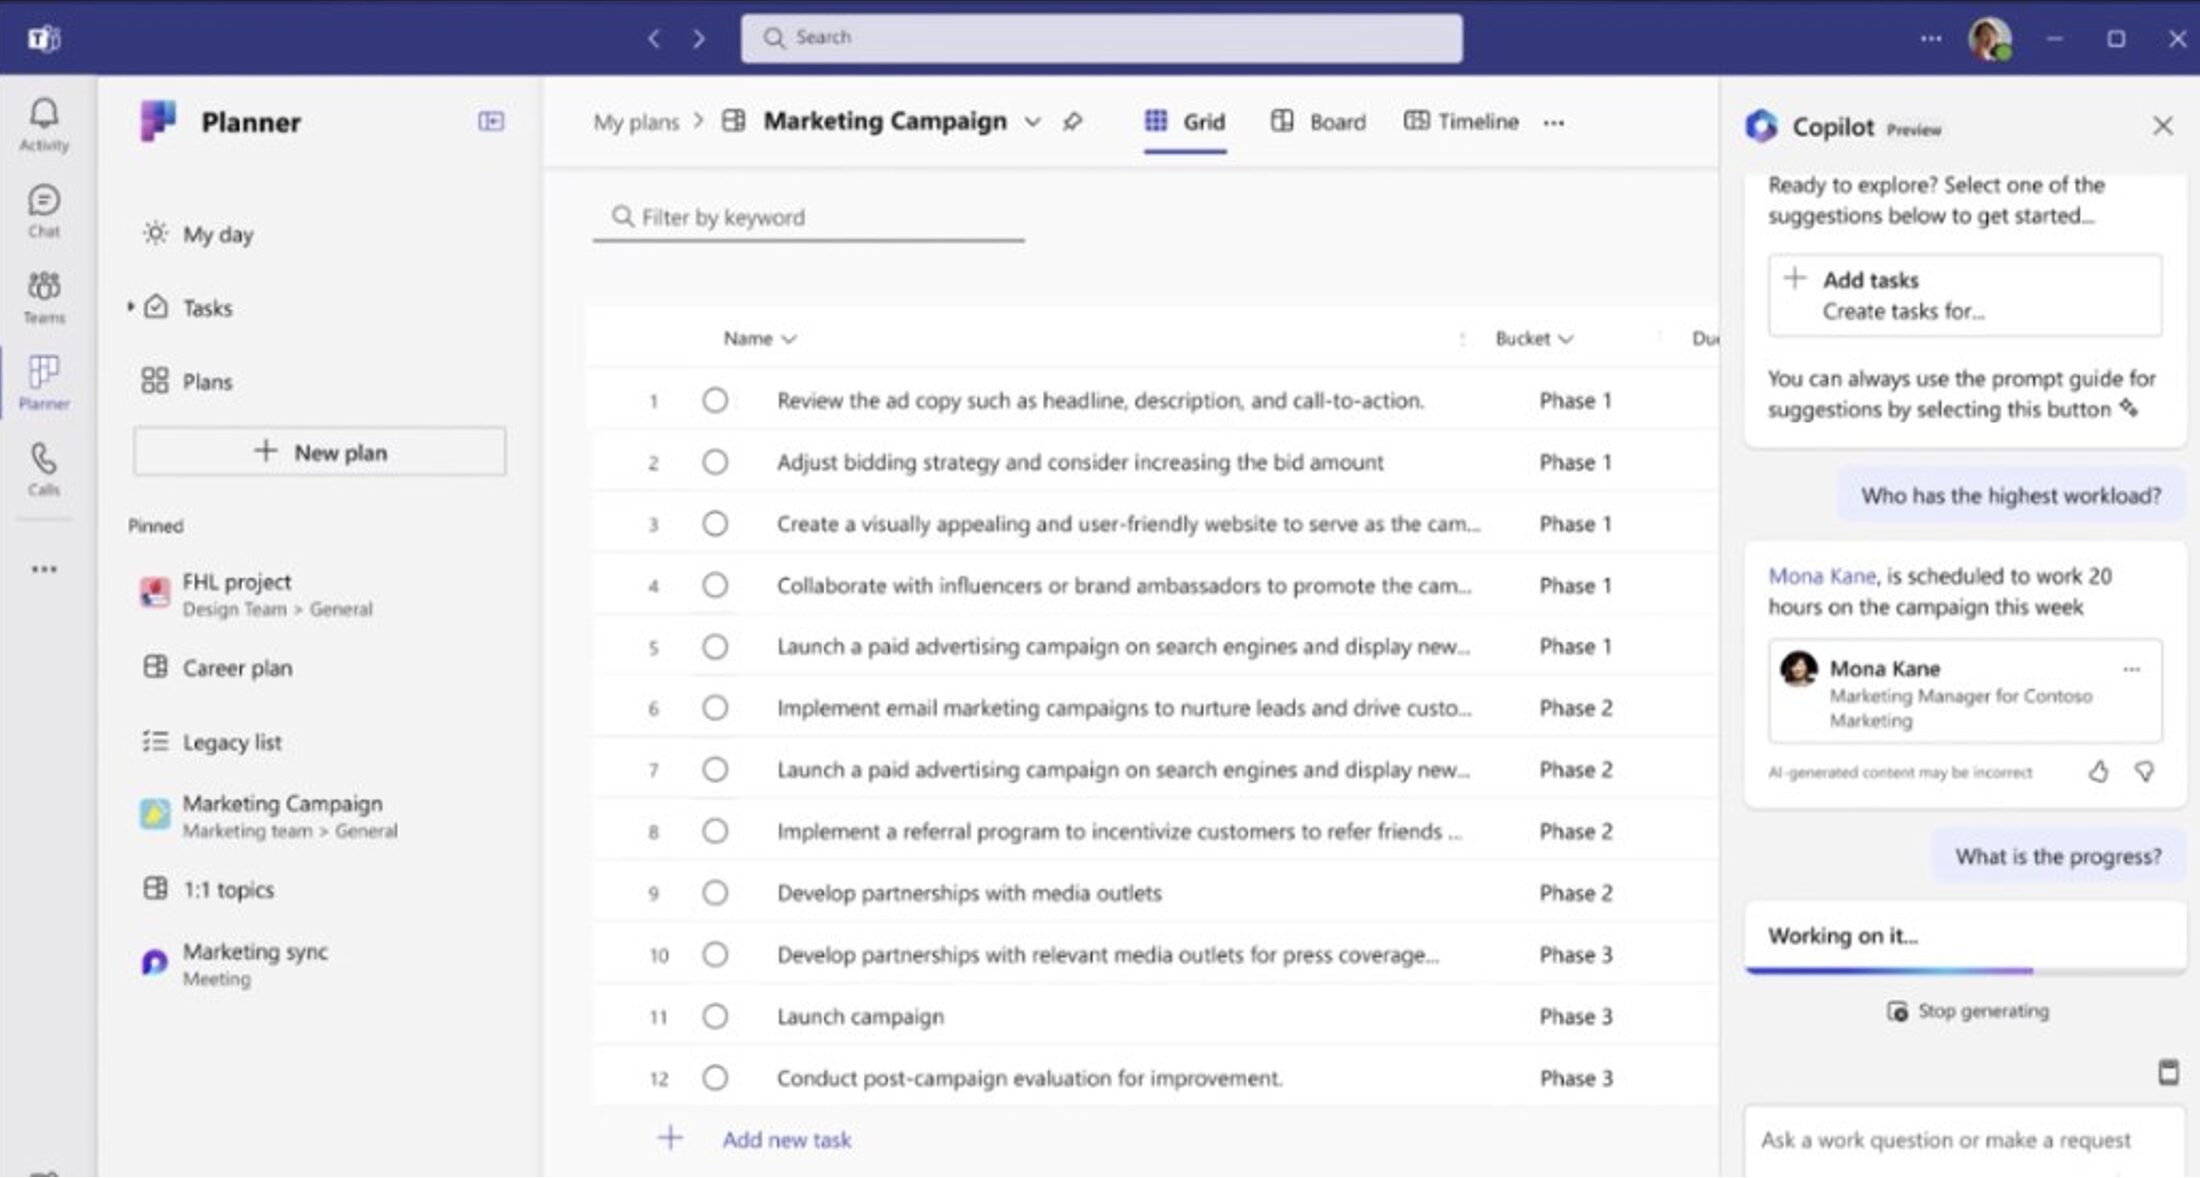Complete the Launch campaign task
The image size is (2200, 1178).
point(714,1017)
